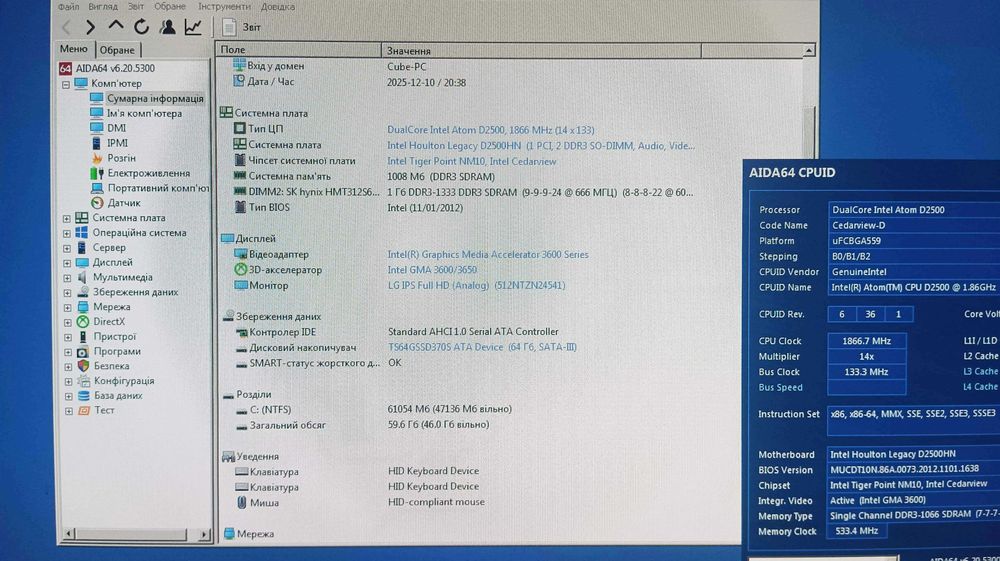
Task: Click the SMART-статус row value OK
Action: click(395, 363)
